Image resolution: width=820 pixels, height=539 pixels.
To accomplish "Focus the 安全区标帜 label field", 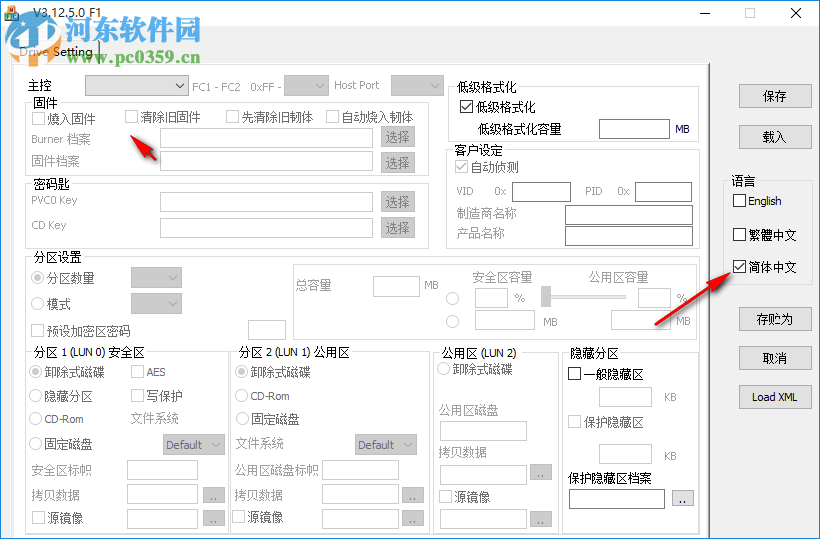I will [163, 470].
